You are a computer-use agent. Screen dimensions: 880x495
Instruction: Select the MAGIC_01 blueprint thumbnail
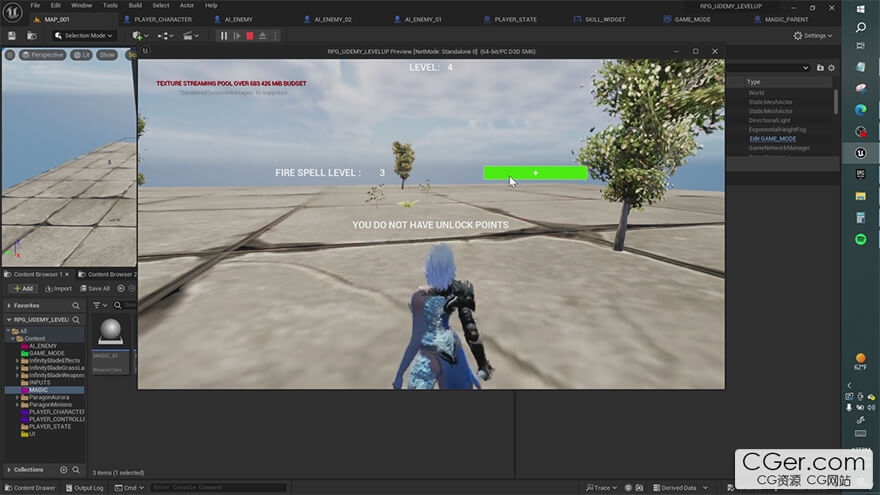pyautogui.click(x=111, y=346)
